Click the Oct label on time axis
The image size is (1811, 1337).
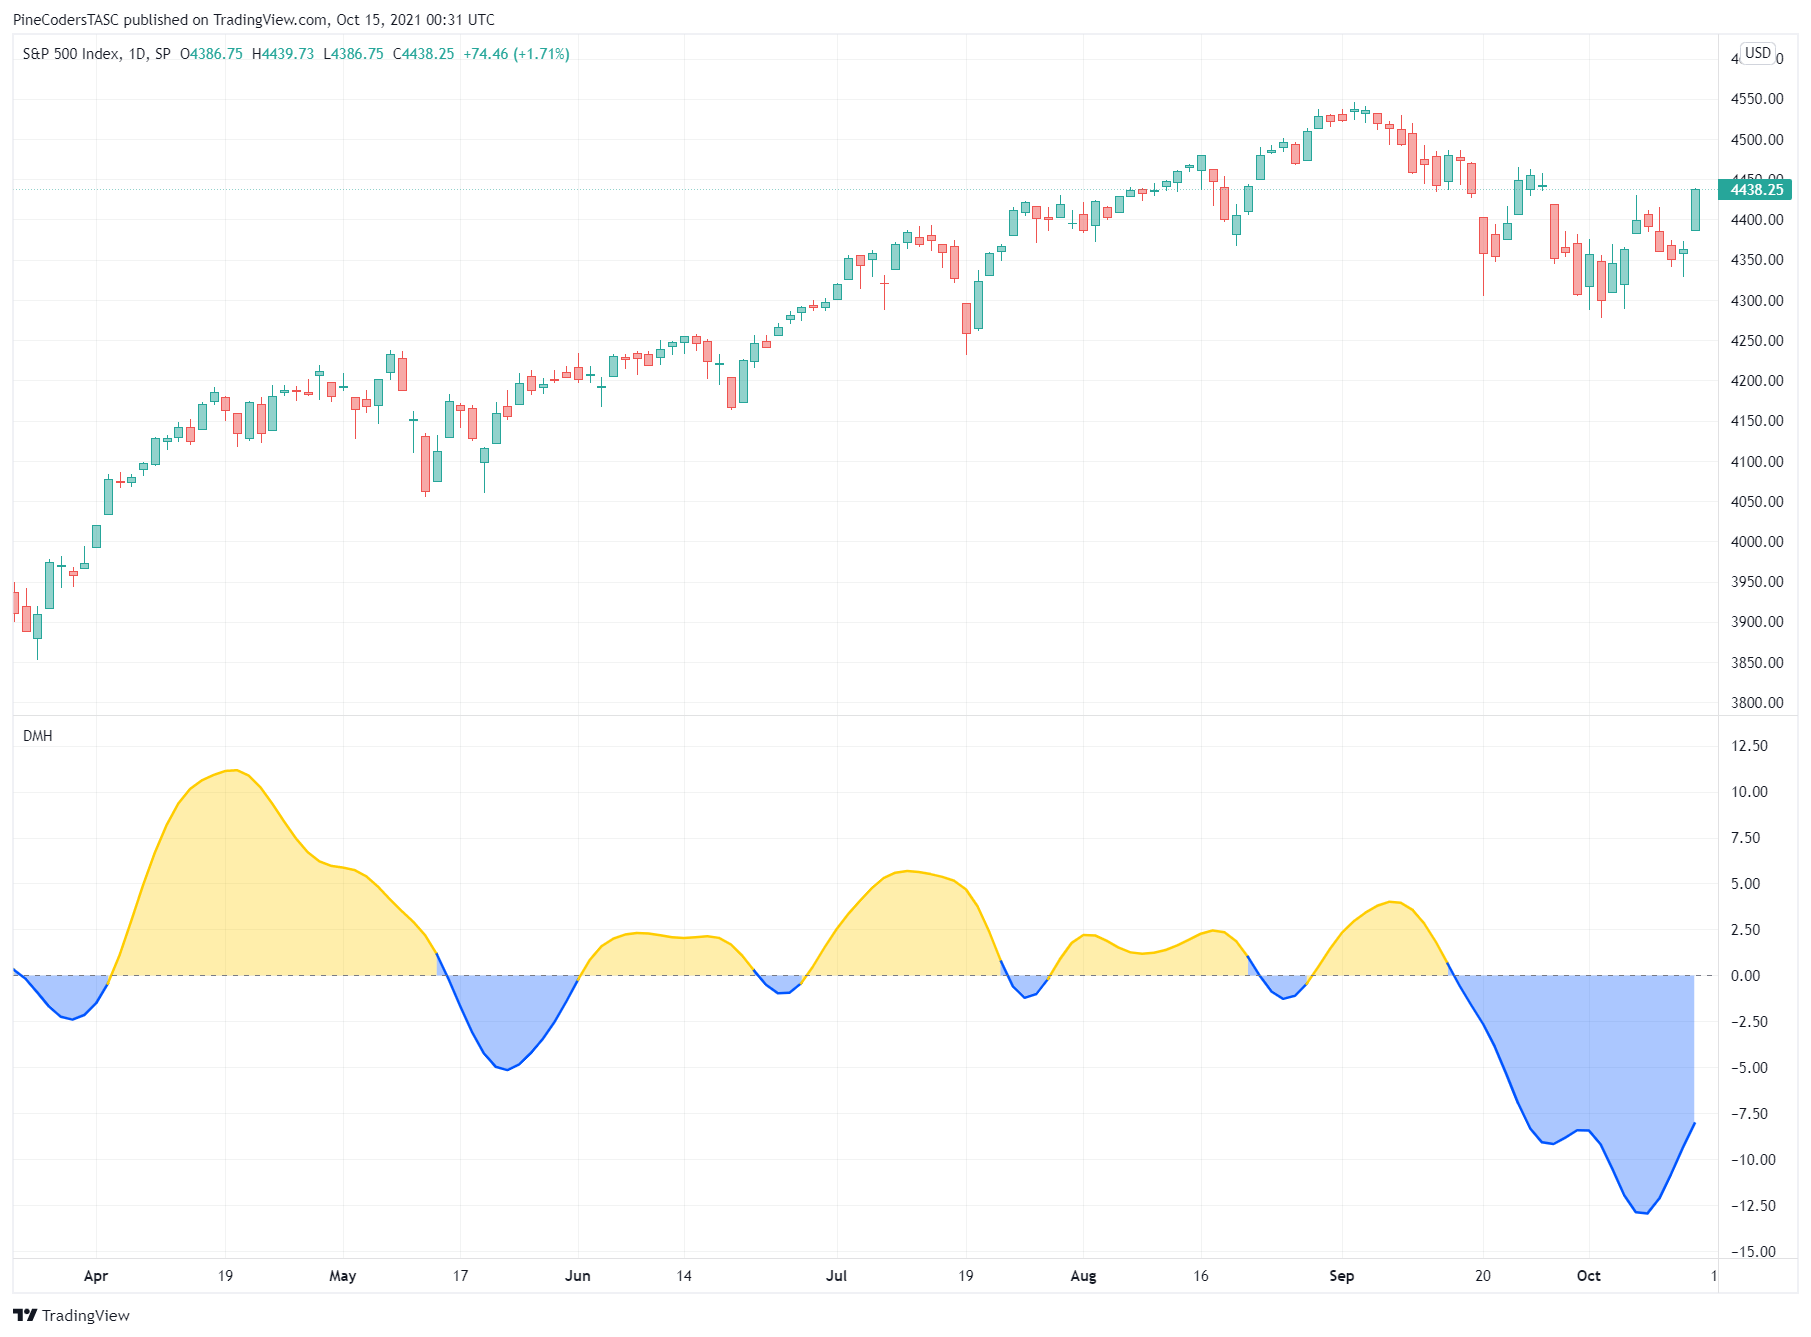pos(1588,1276)
